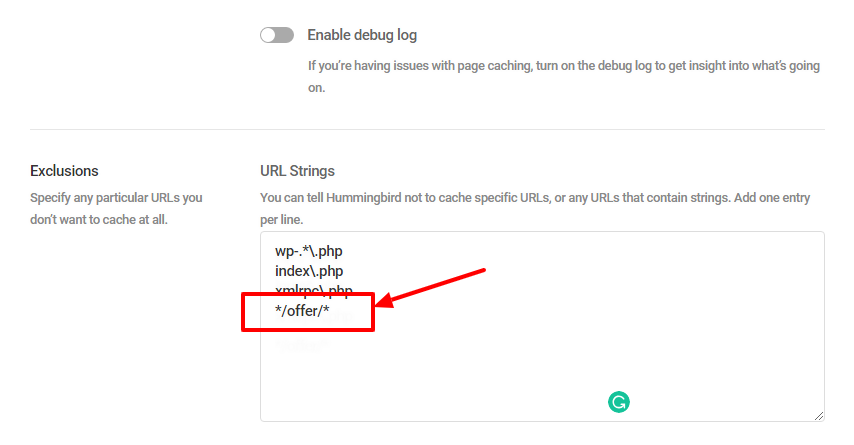Click the Enable debug log label
The image size is (854, 445).
click(x=362, y=35)
